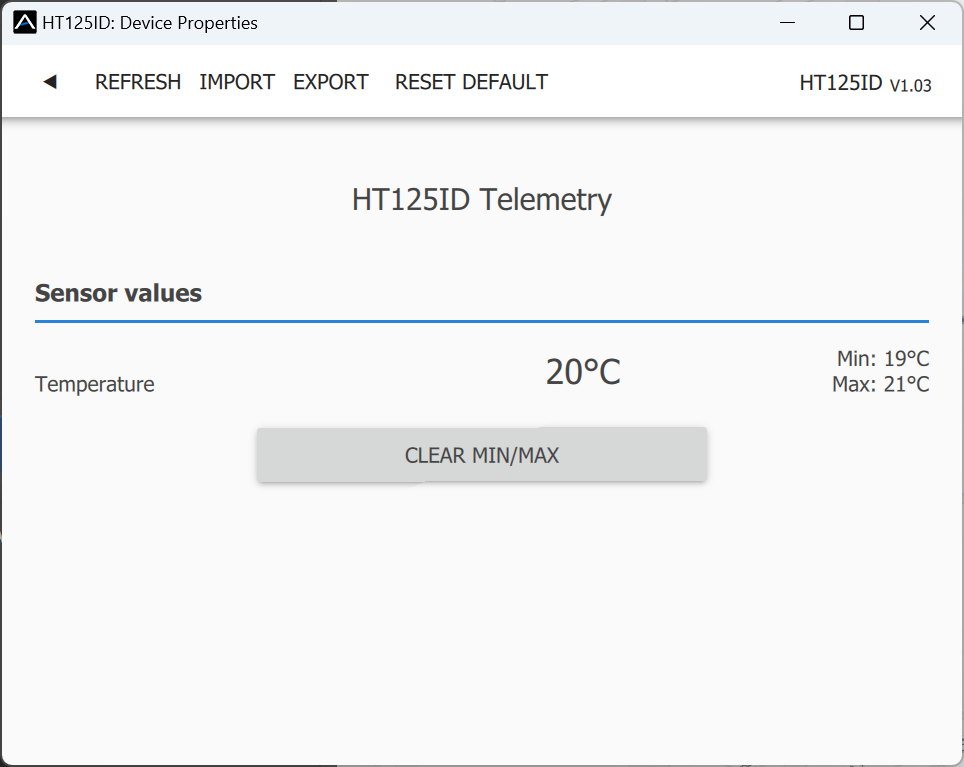Select the REFRESH toolbar action

[137, 82]
